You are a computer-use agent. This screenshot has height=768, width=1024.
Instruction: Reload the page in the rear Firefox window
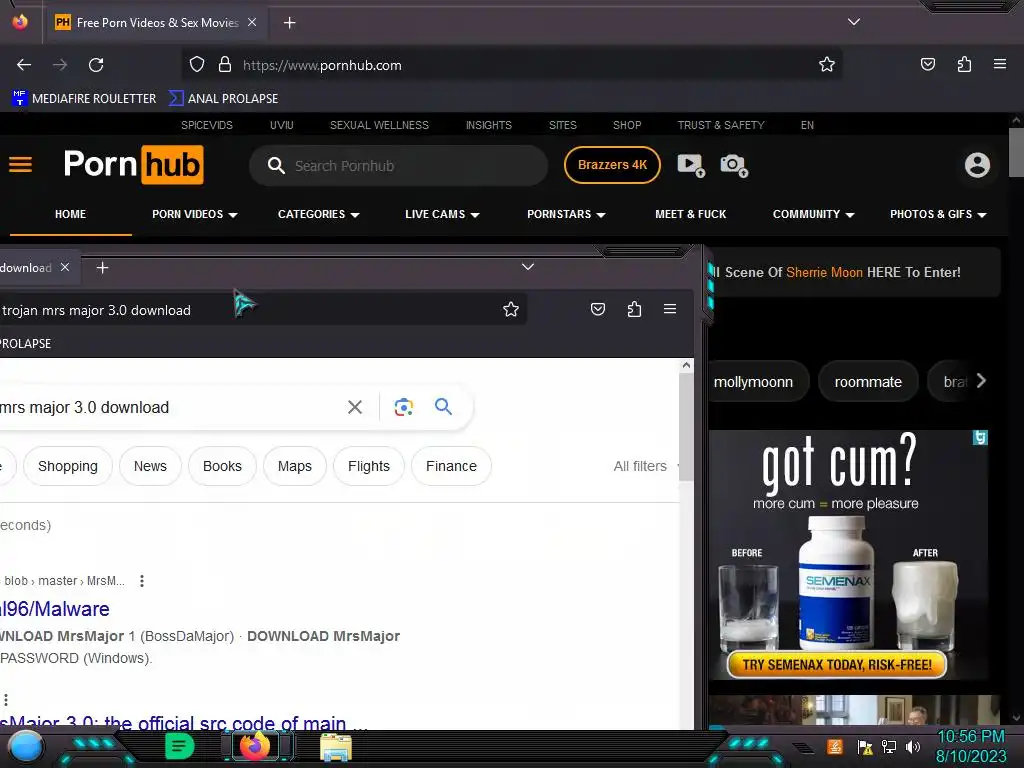pos(96,65)
